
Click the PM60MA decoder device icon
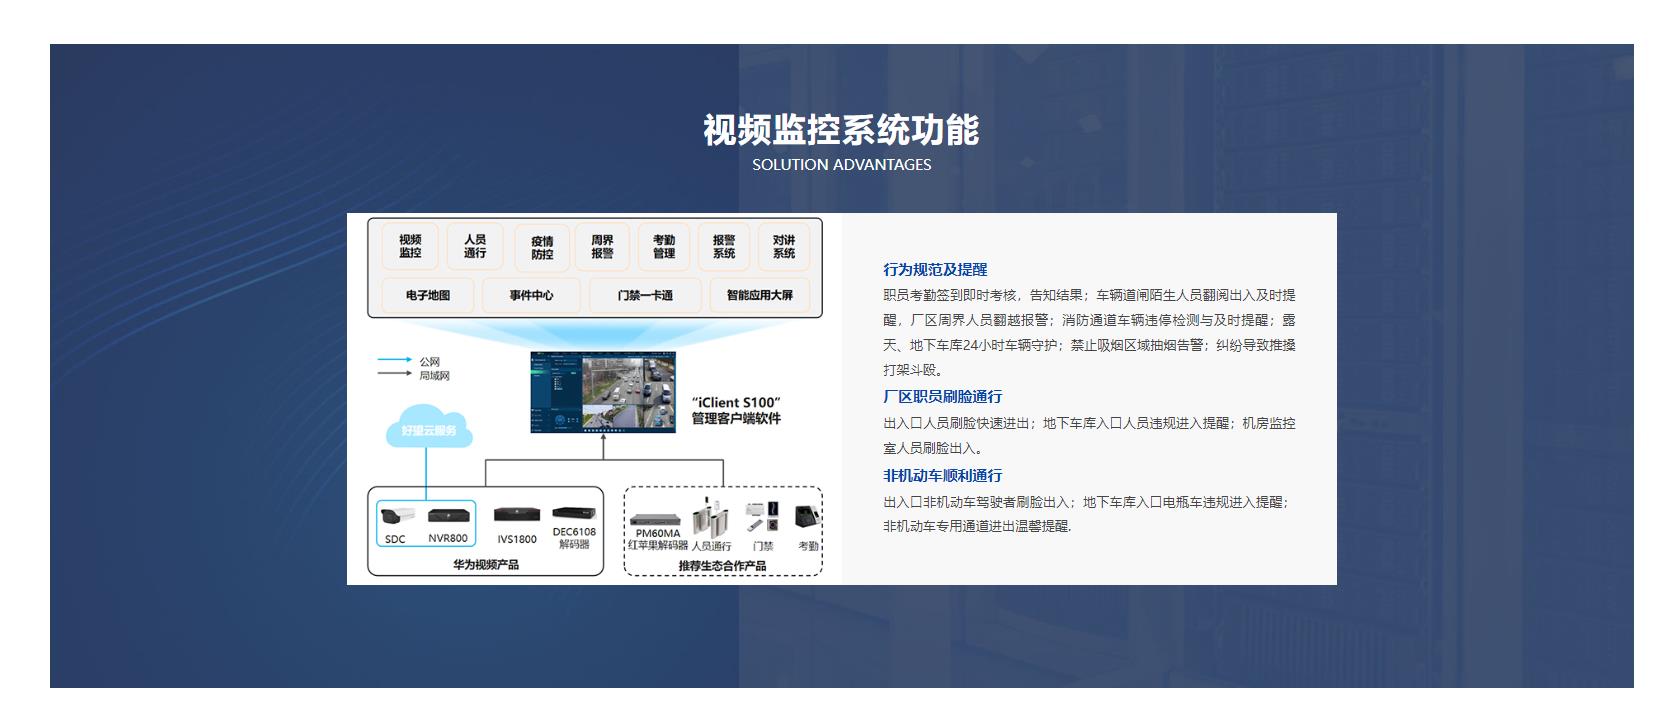click(x=656, y=519)
